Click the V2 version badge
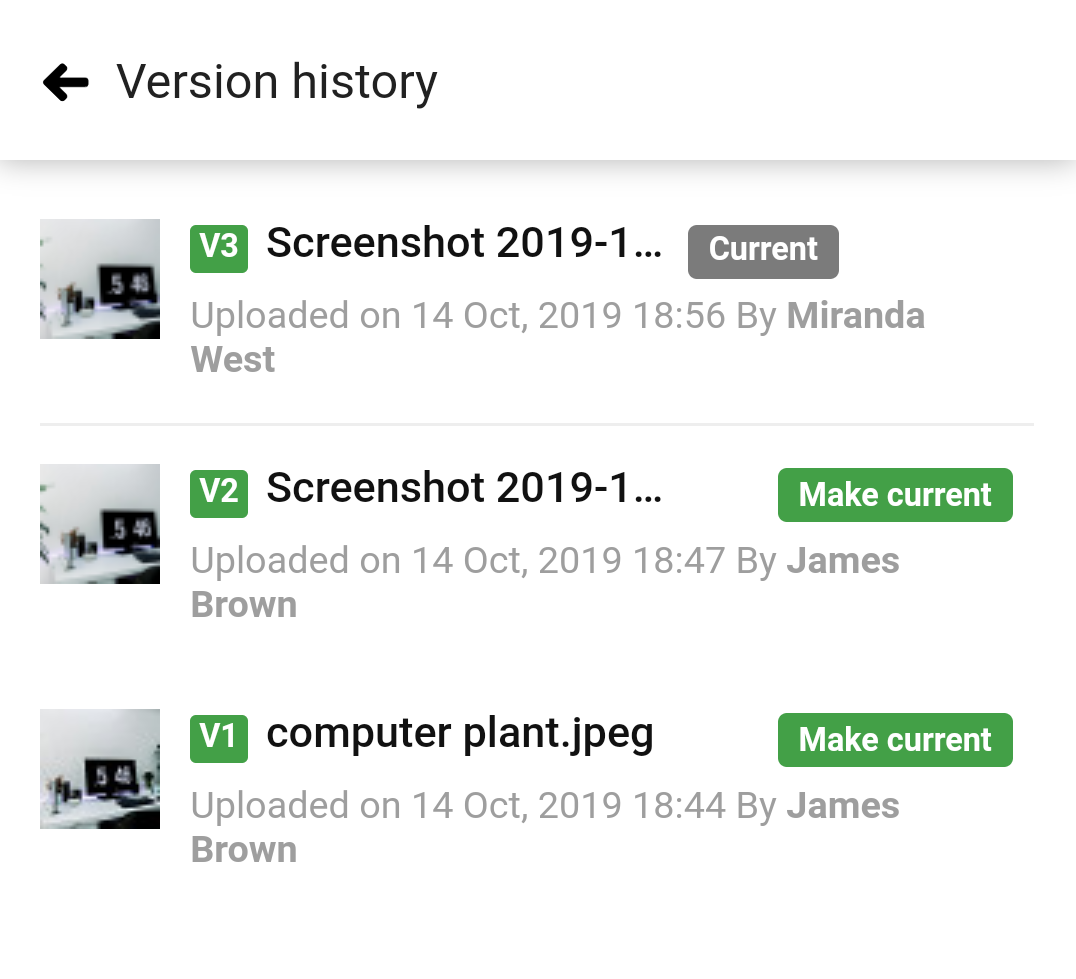 (x=218, y=493)
